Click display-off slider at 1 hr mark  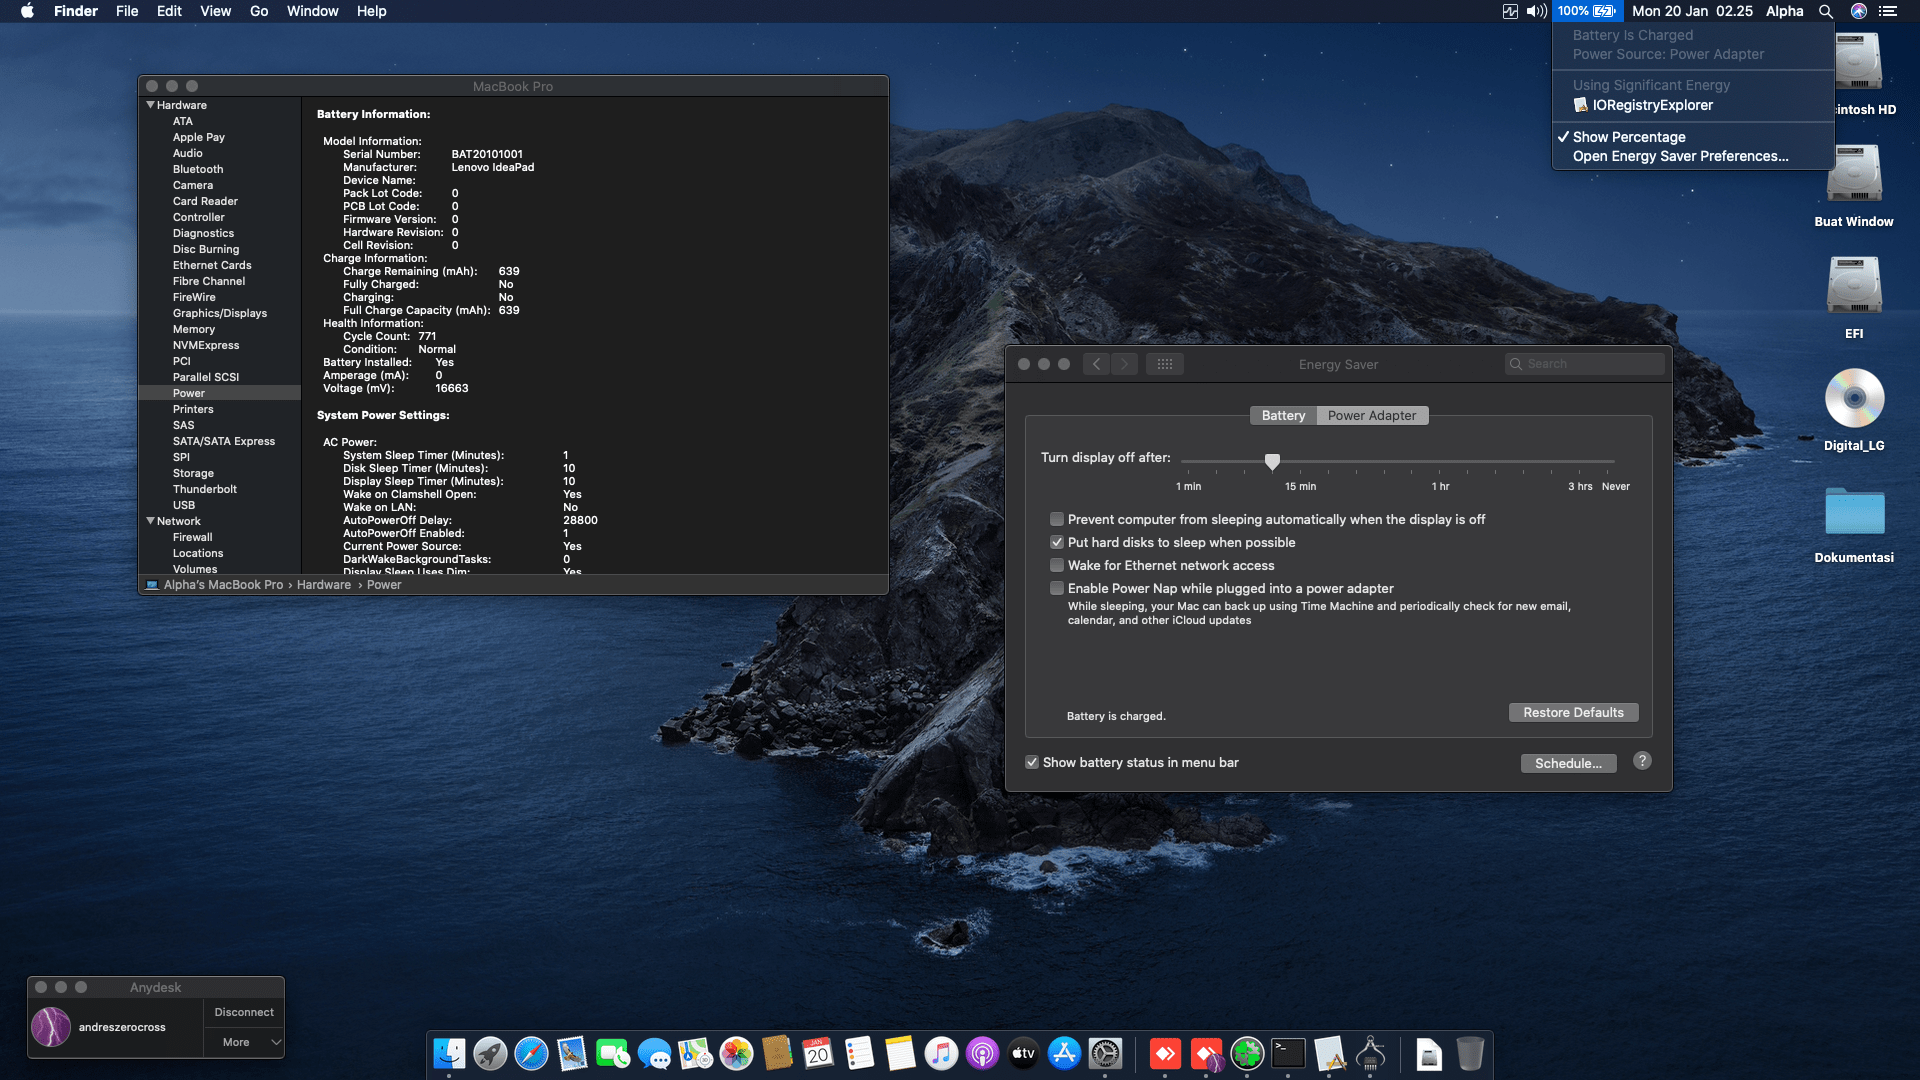pyautogui.click(x=1440, y=462)
